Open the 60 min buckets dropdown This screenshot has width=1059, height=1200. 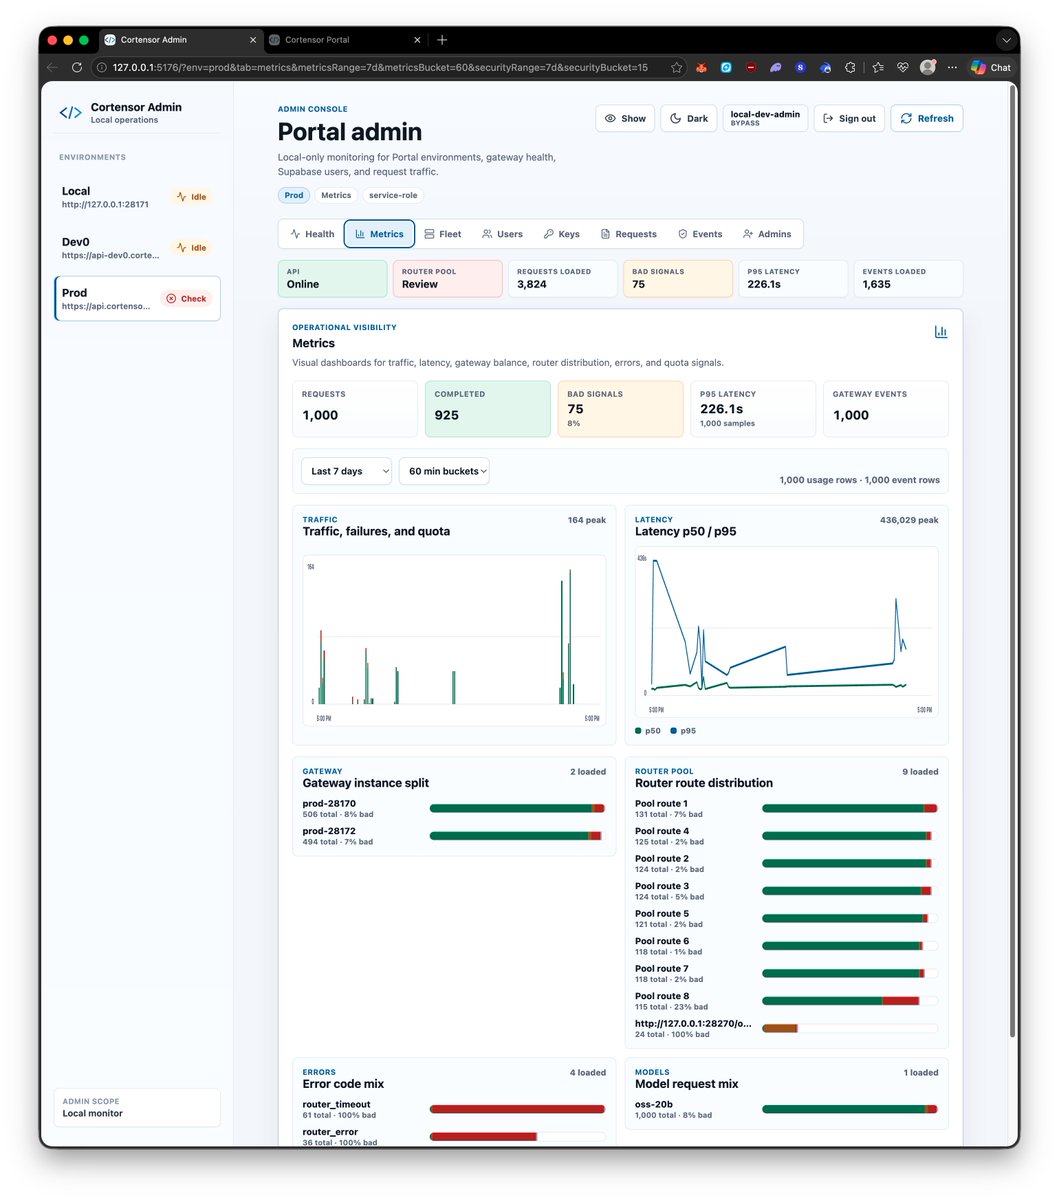coord(444,471)
